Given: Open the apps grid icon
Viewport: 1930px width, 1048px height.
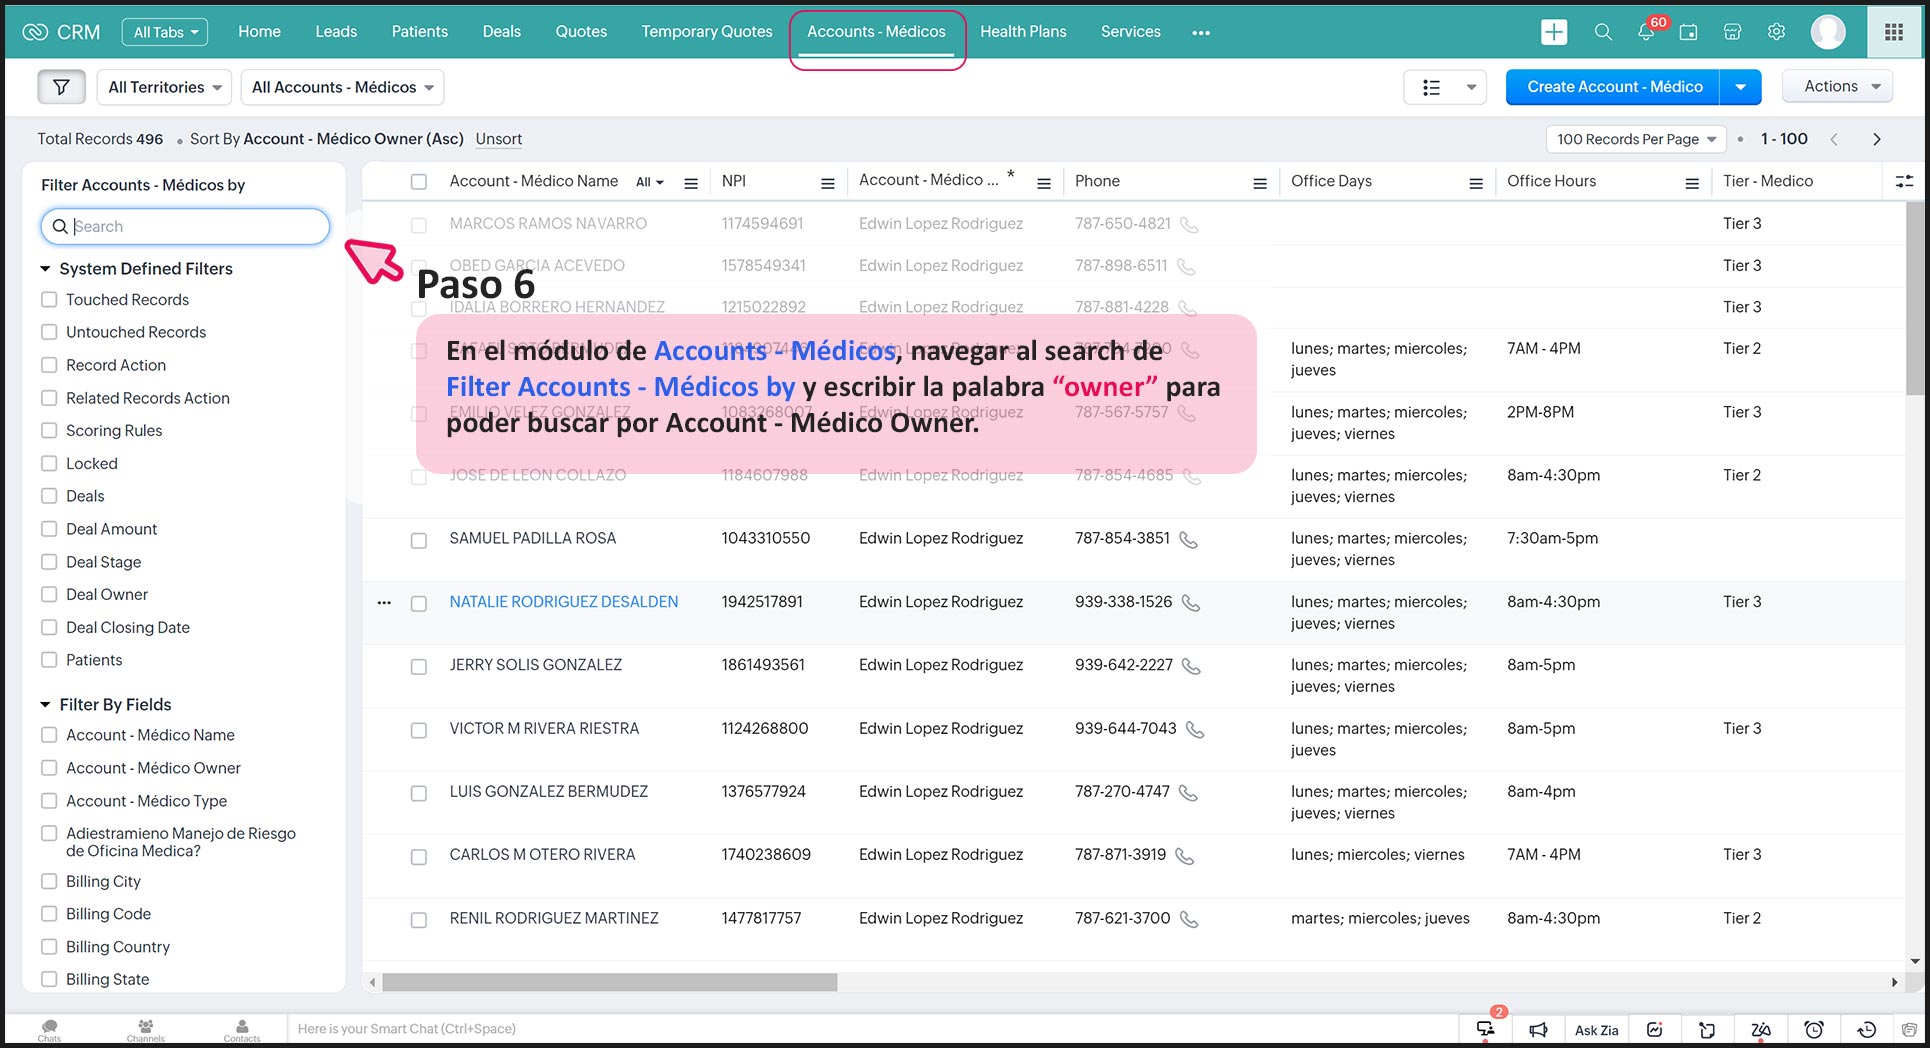Looking at the screenshot, I should [x=1893, y=32].
